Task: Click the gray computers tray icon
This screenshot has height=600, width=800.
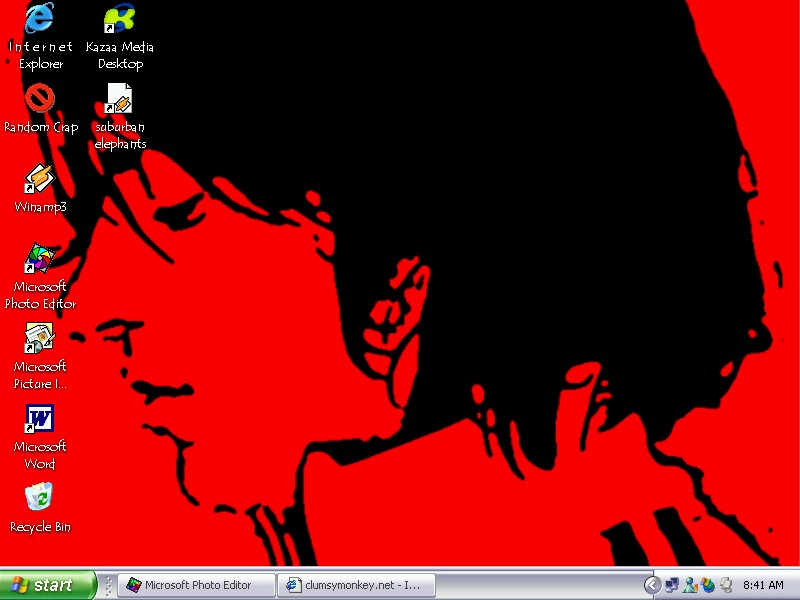Action: point(726,585)
